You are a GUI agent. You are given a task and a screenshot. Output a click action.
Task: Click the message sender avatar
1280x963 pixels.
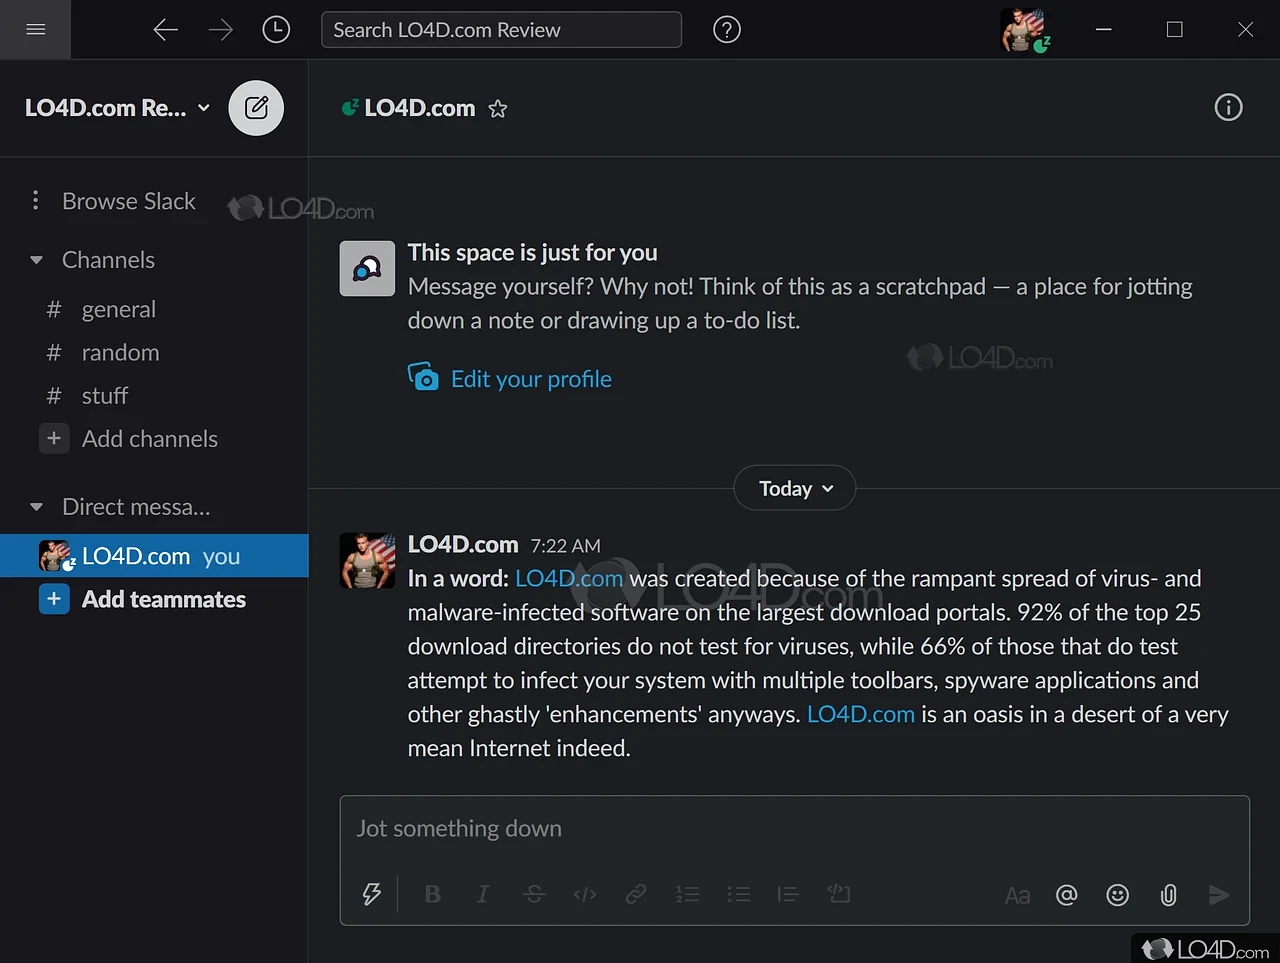click(x=367, y=560)
